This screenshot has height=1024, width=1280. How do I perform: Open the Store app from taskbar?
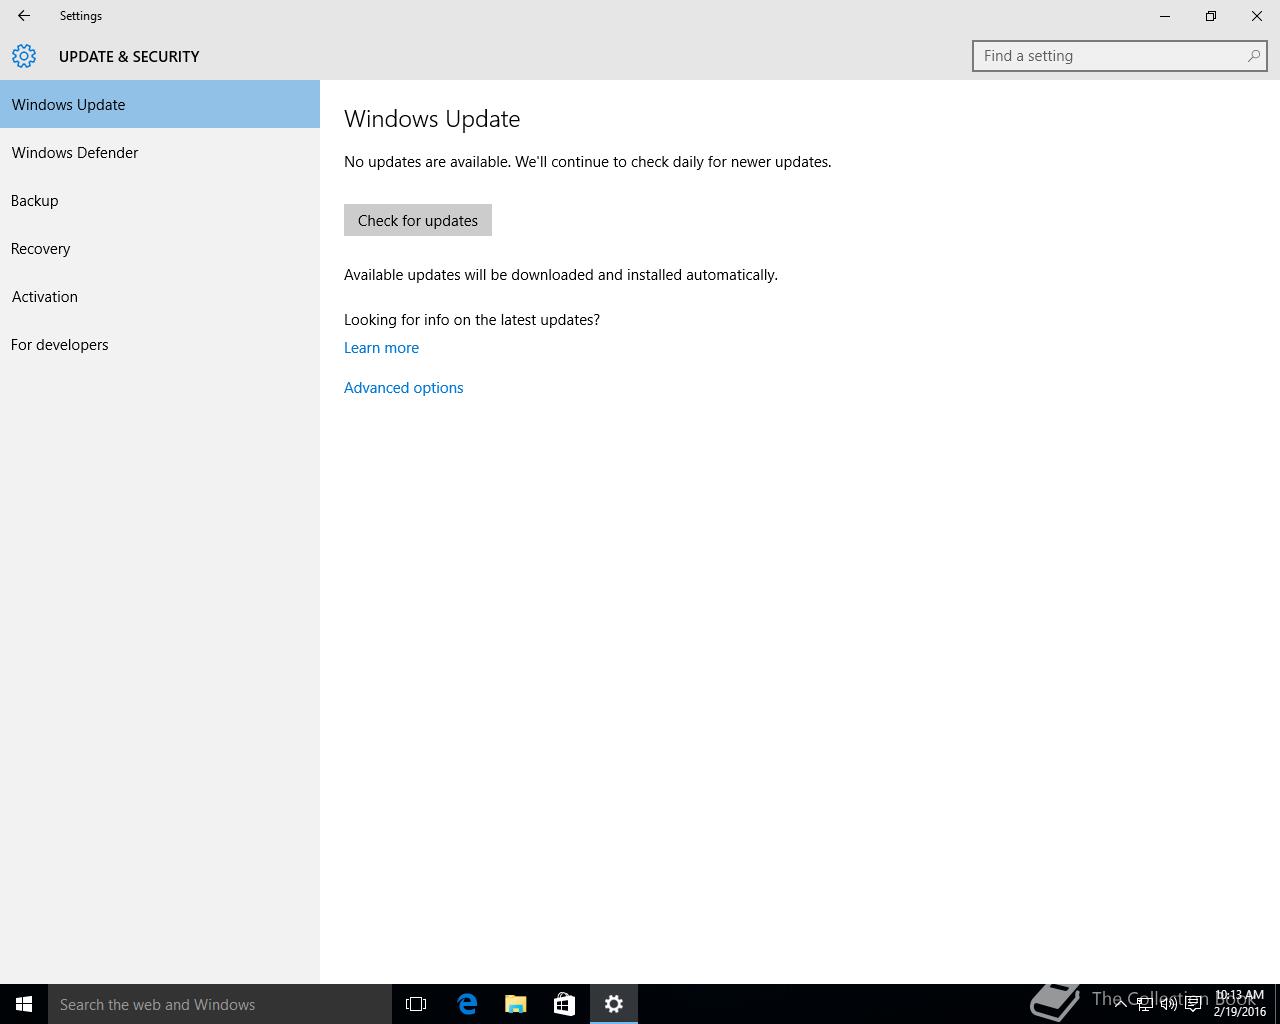(565, 1004)
